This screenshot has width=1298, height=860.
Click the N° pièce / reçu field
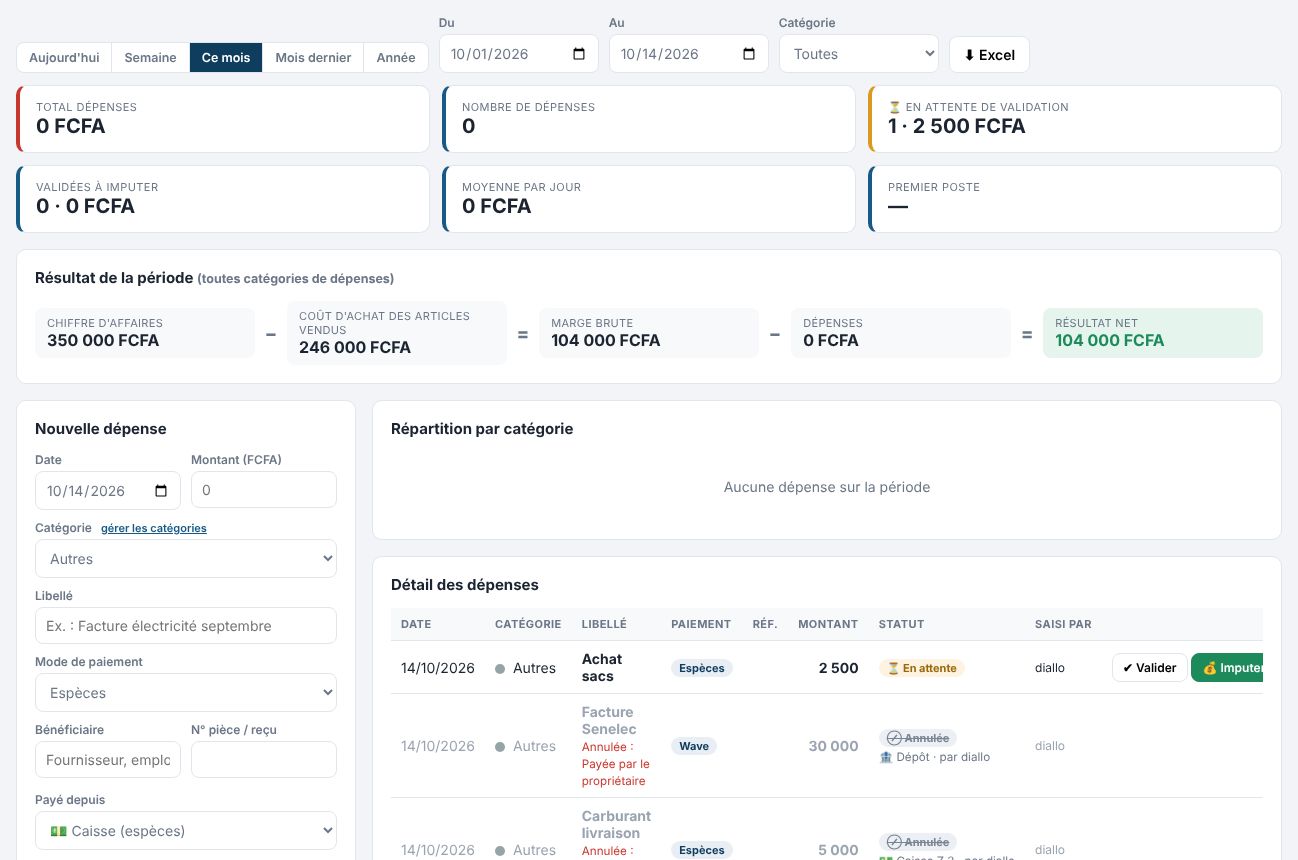click(x=264, y=760)
